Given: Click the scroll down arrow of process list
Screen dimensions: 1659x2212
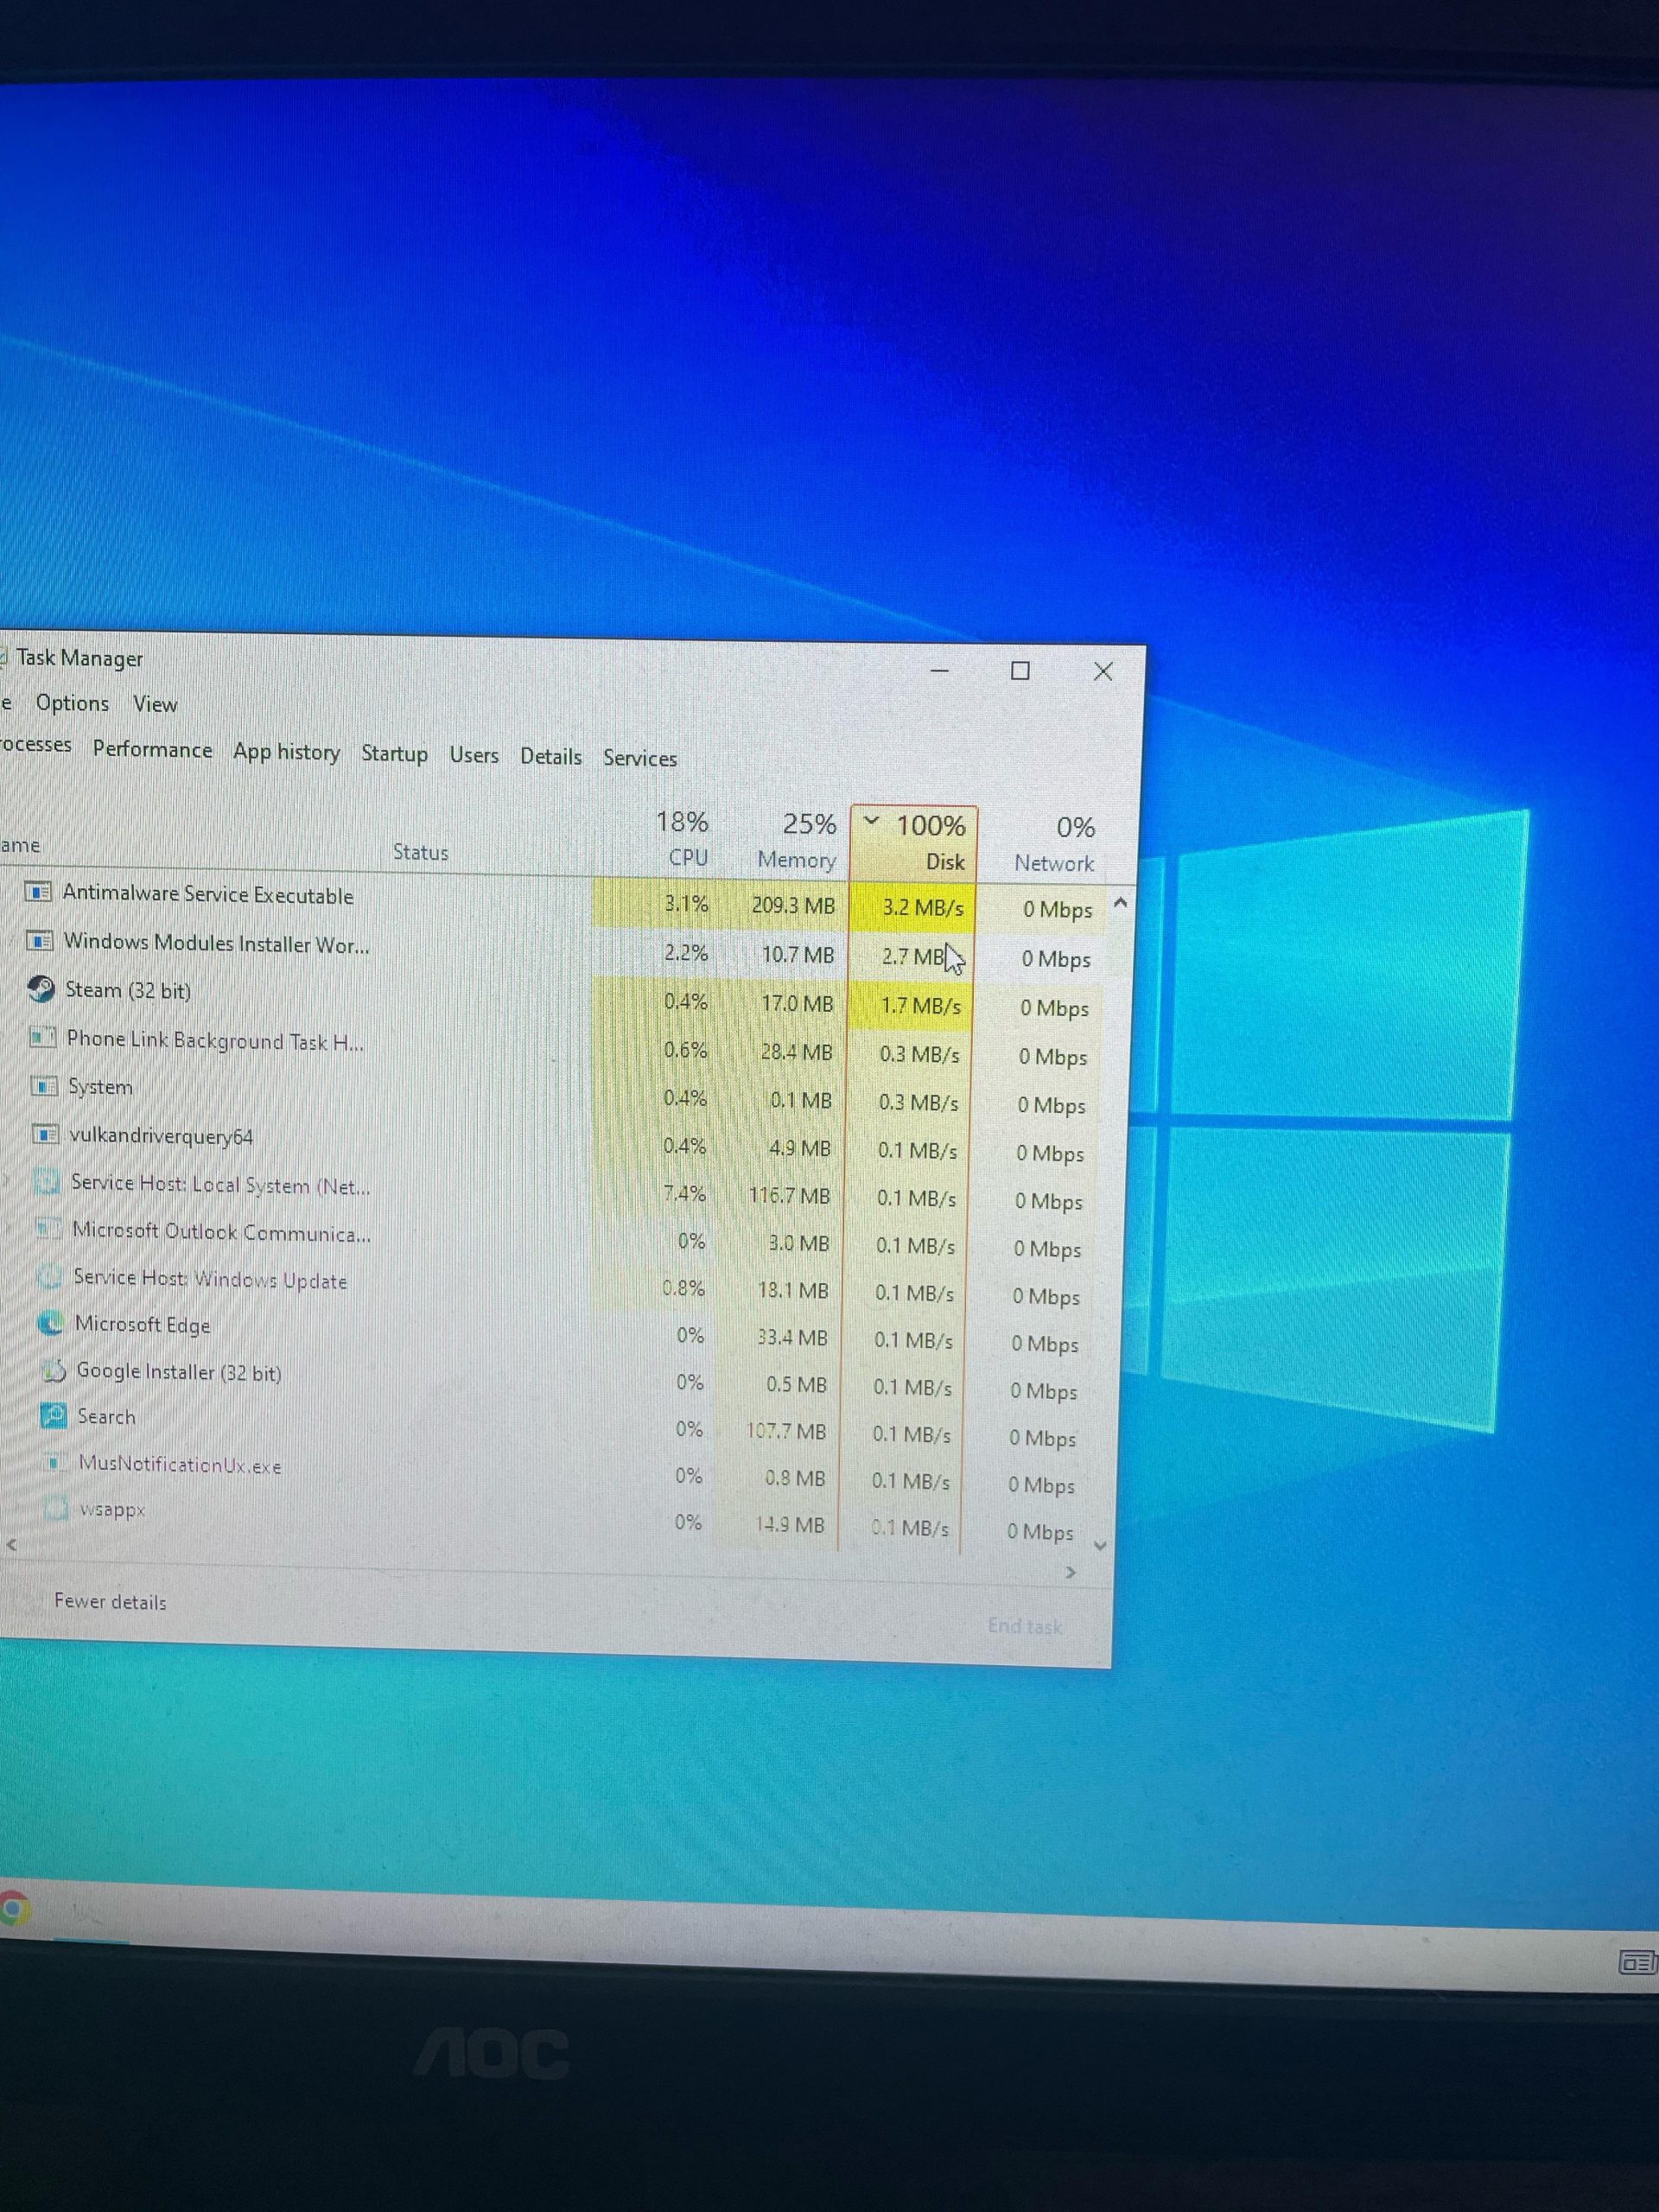Looking at the screenshot, I should point(1100,1546).
